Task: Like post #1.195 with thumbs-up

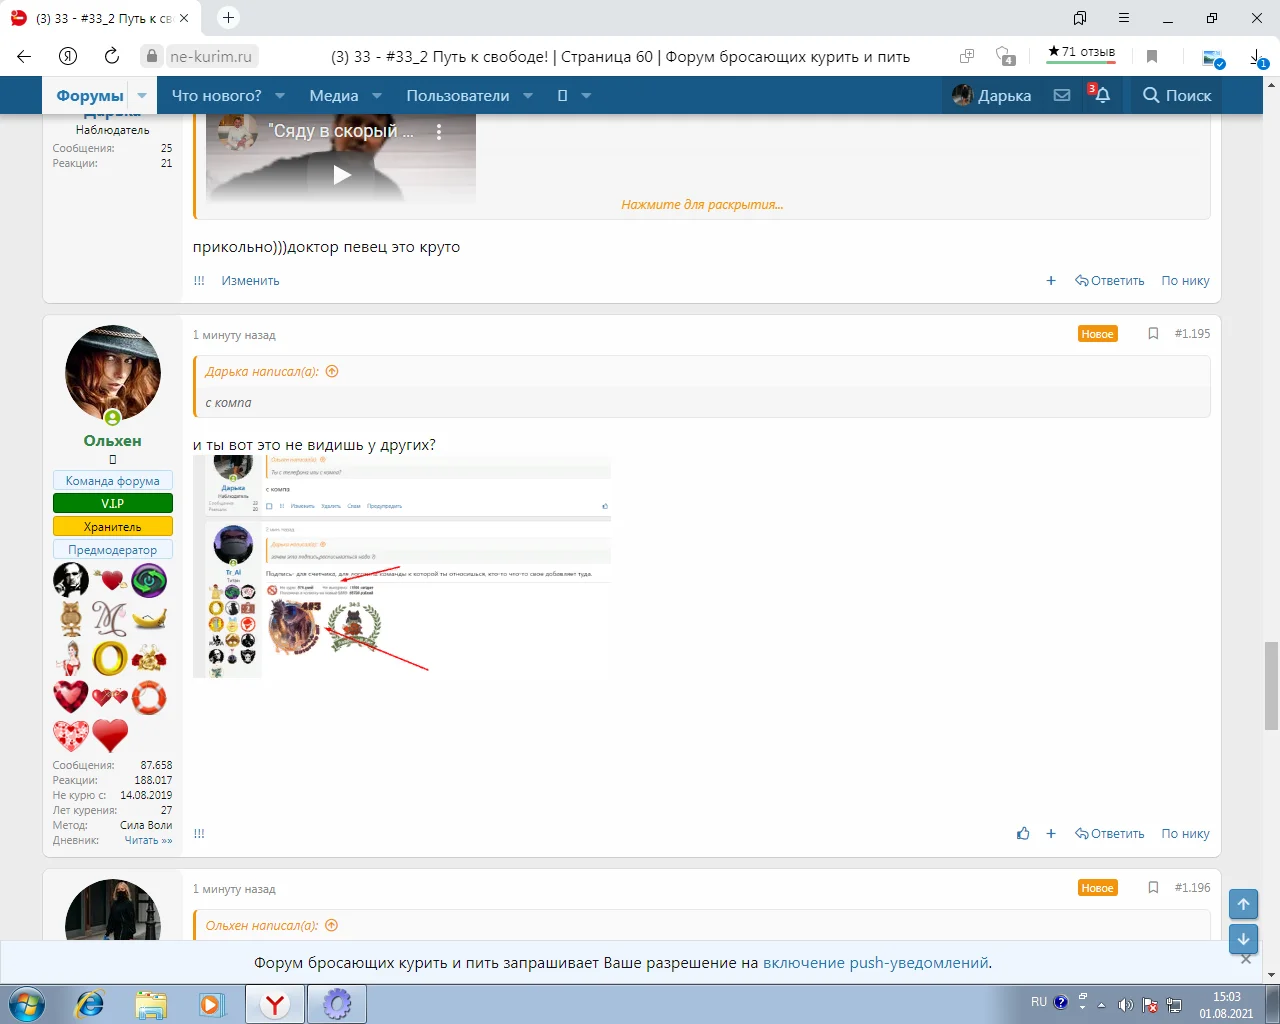Action: [x=1023, y=834]
